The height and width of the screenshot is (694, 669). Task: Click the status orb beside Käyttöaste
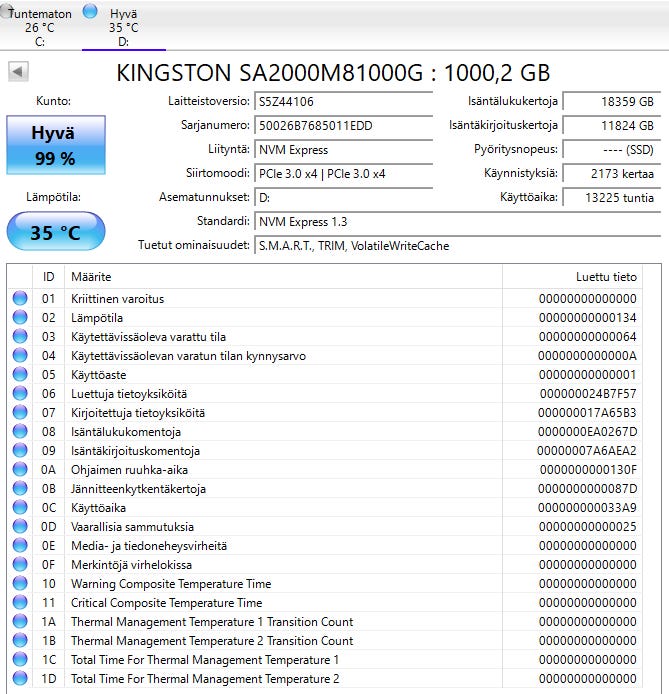[x=20, y=374]
